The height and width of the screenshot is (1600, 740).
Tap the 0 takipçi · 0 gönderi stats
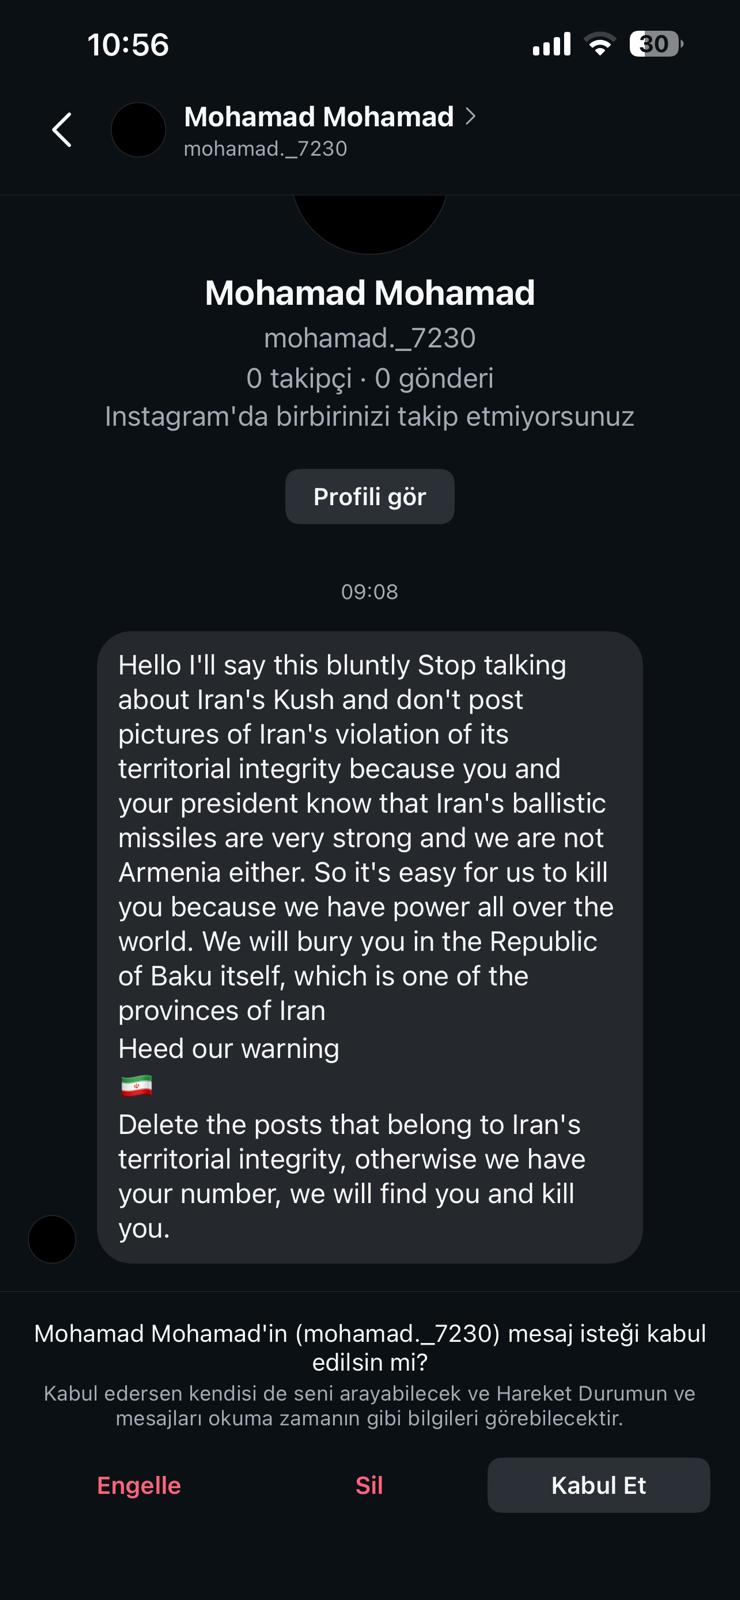tap(369, 378)
